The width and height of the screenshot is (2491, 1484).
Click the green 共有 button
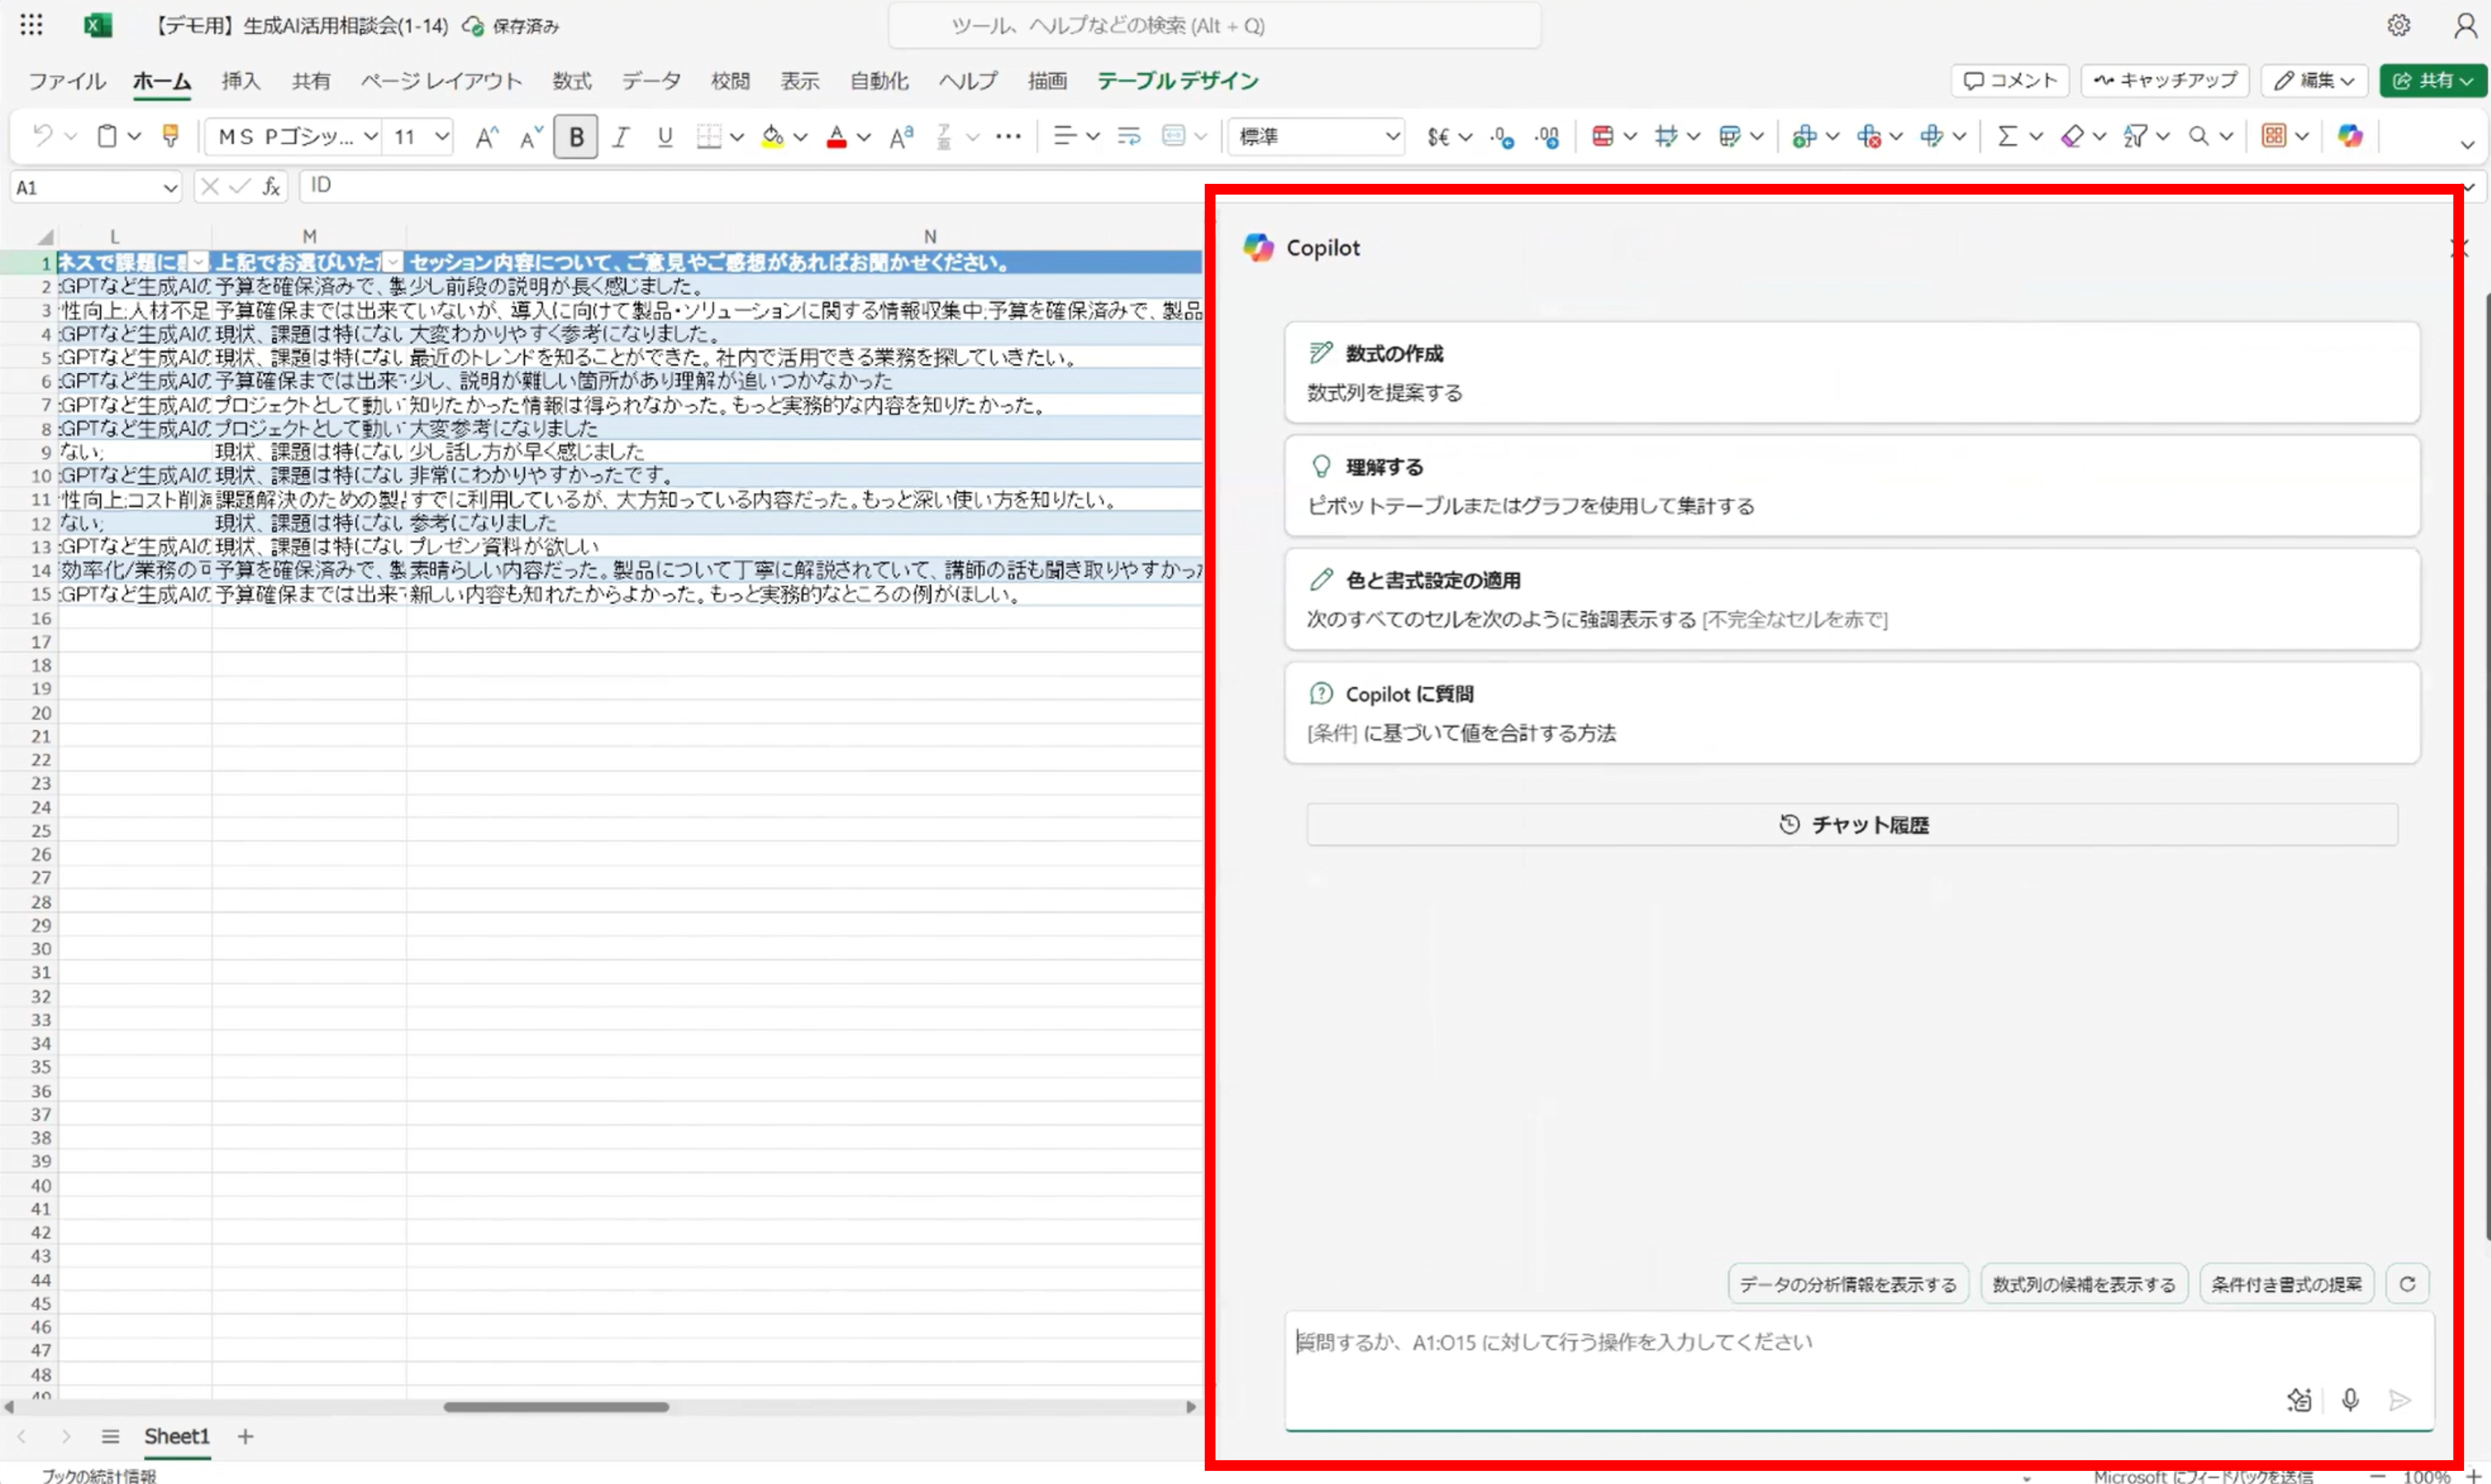click(x=2432, y=80)
